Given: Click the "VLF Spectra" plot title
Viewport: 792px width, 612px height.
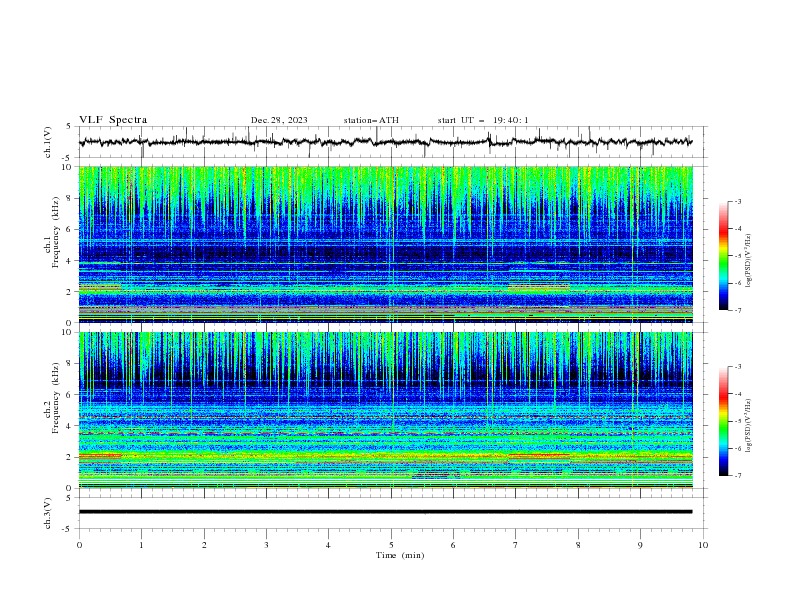Looking at the screenshot, I should click(113, 120).
